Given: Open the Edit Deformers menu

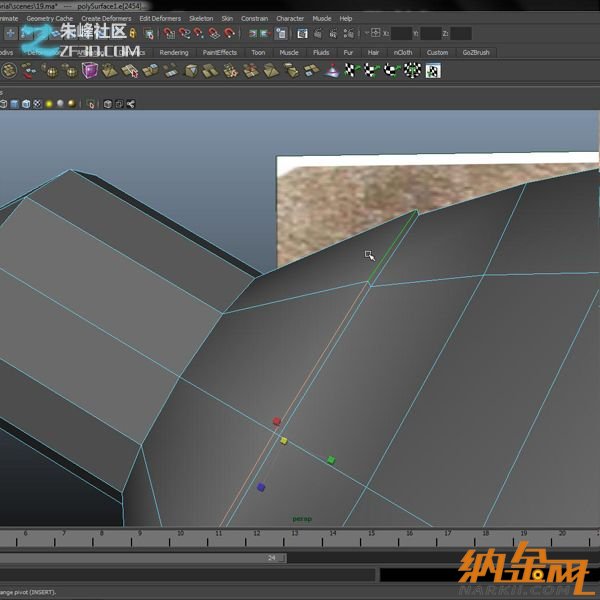Looking at the screenshot, I should [158, 18].
